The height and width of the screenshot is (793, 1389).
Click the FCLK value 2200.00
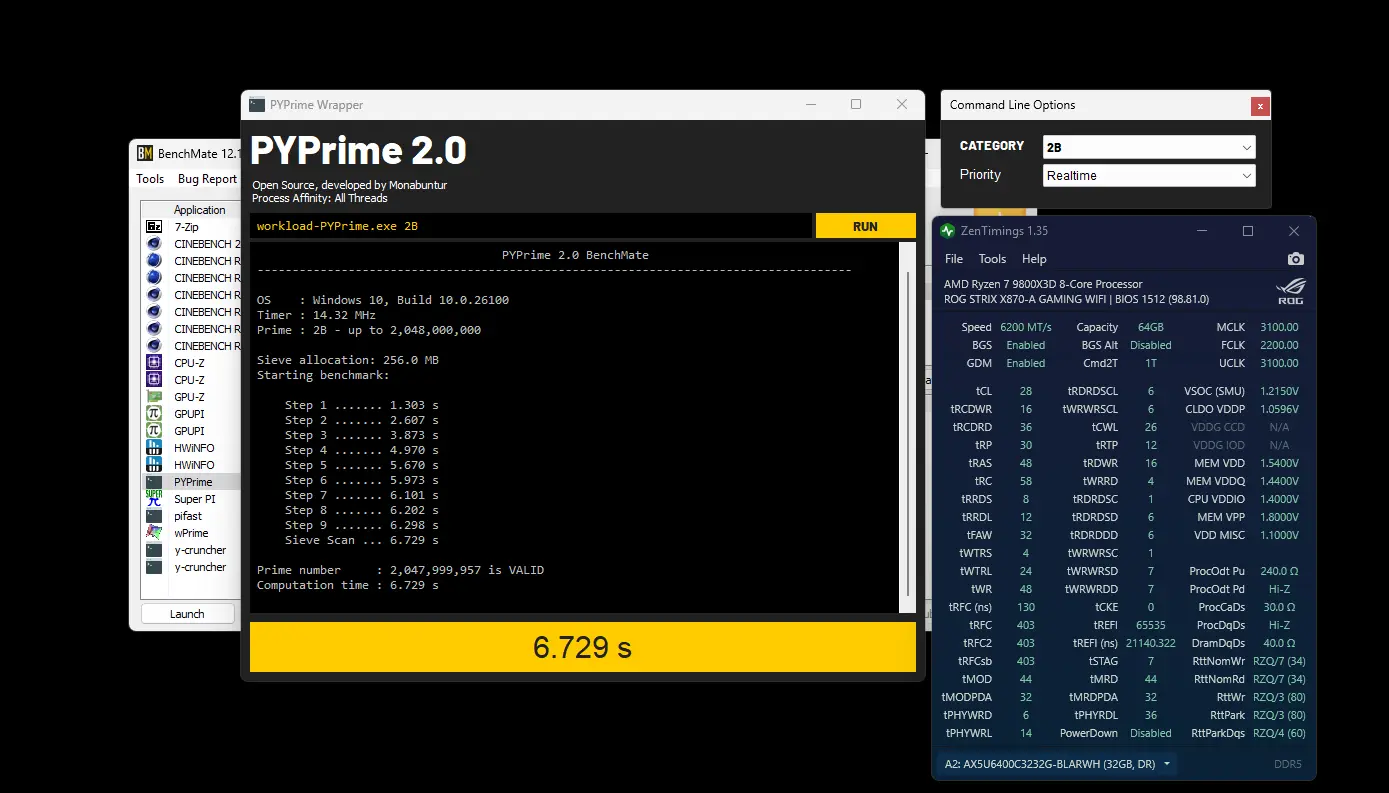pyautogui.click(x=1279, y=345)
